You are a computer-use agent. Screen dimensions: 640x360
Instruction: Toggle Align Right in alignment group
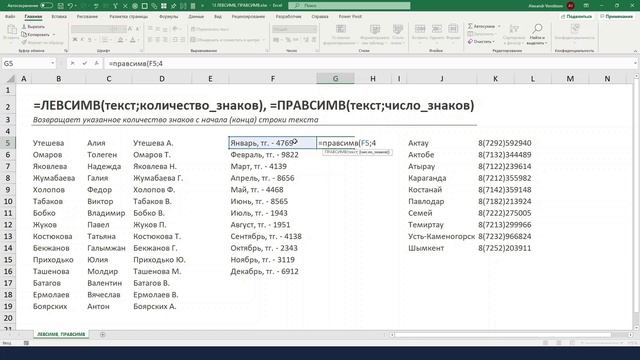165,40
